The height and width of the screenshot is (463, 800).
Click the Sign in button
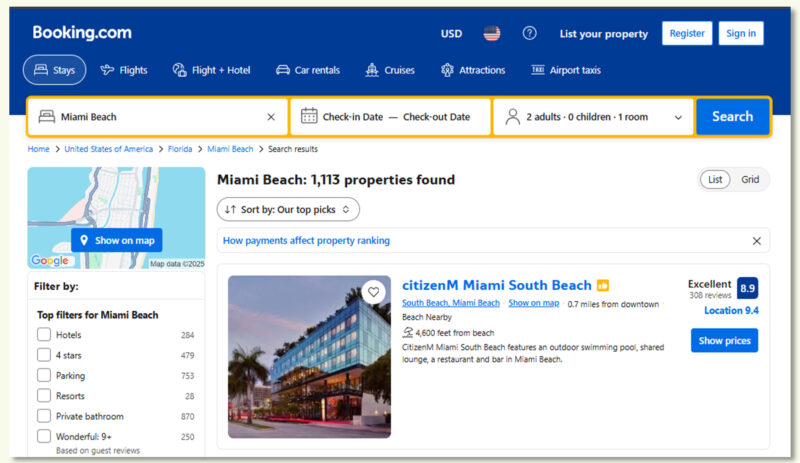coord(741,33)
